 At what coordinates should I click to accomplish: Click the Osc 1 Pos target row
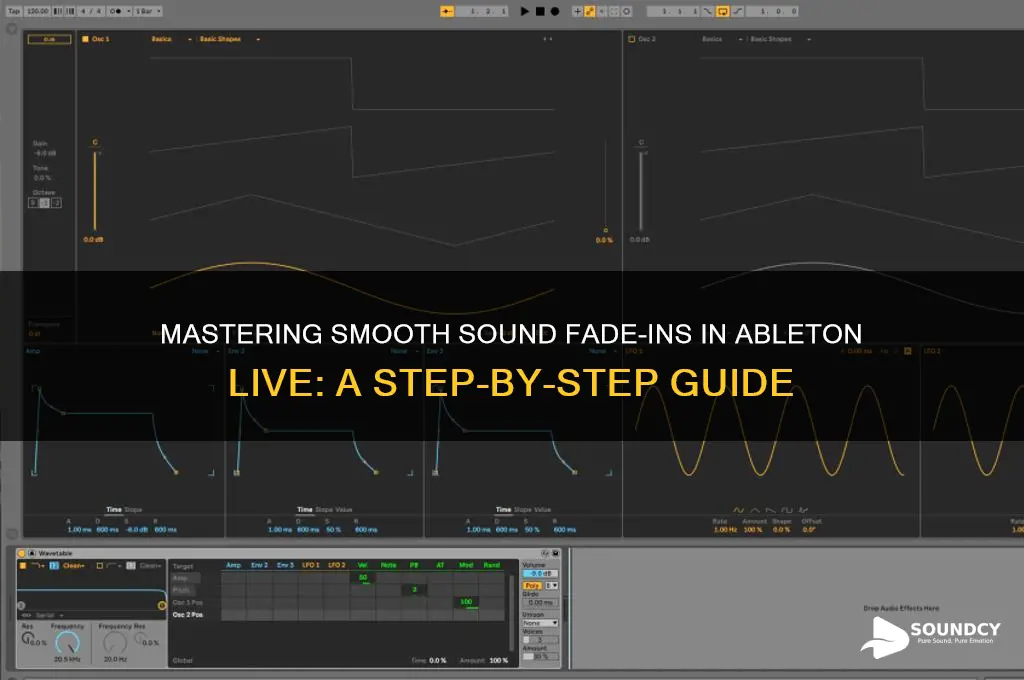(188, 602)
